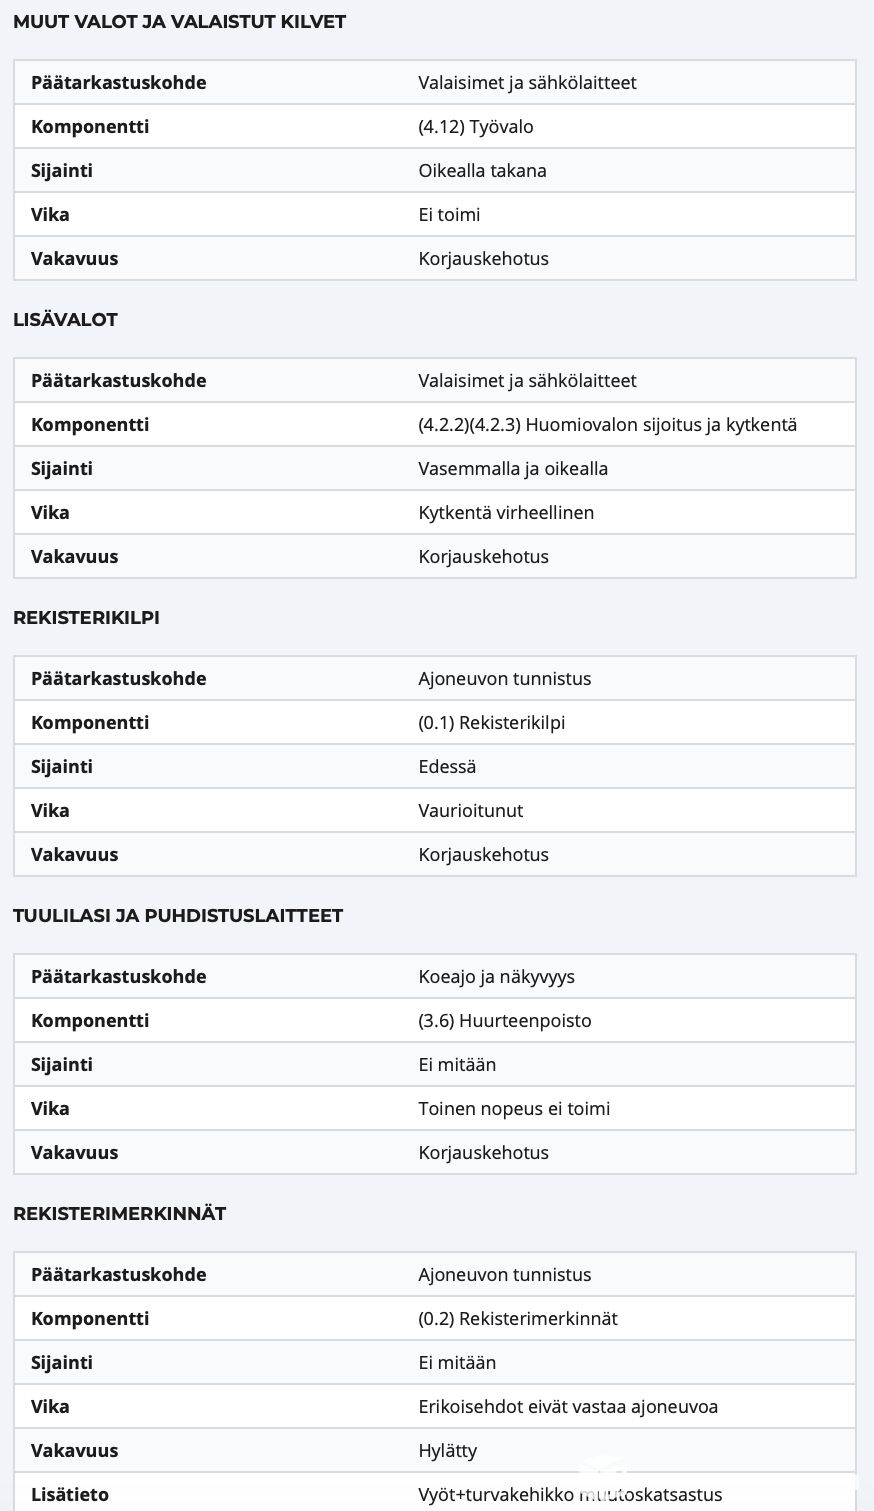Image resolution: width=874 pixels, height=1511 pixels.
Task: Select the "(0.2) Rekisterimerkinnät" component value
Action: point(517,1319)
